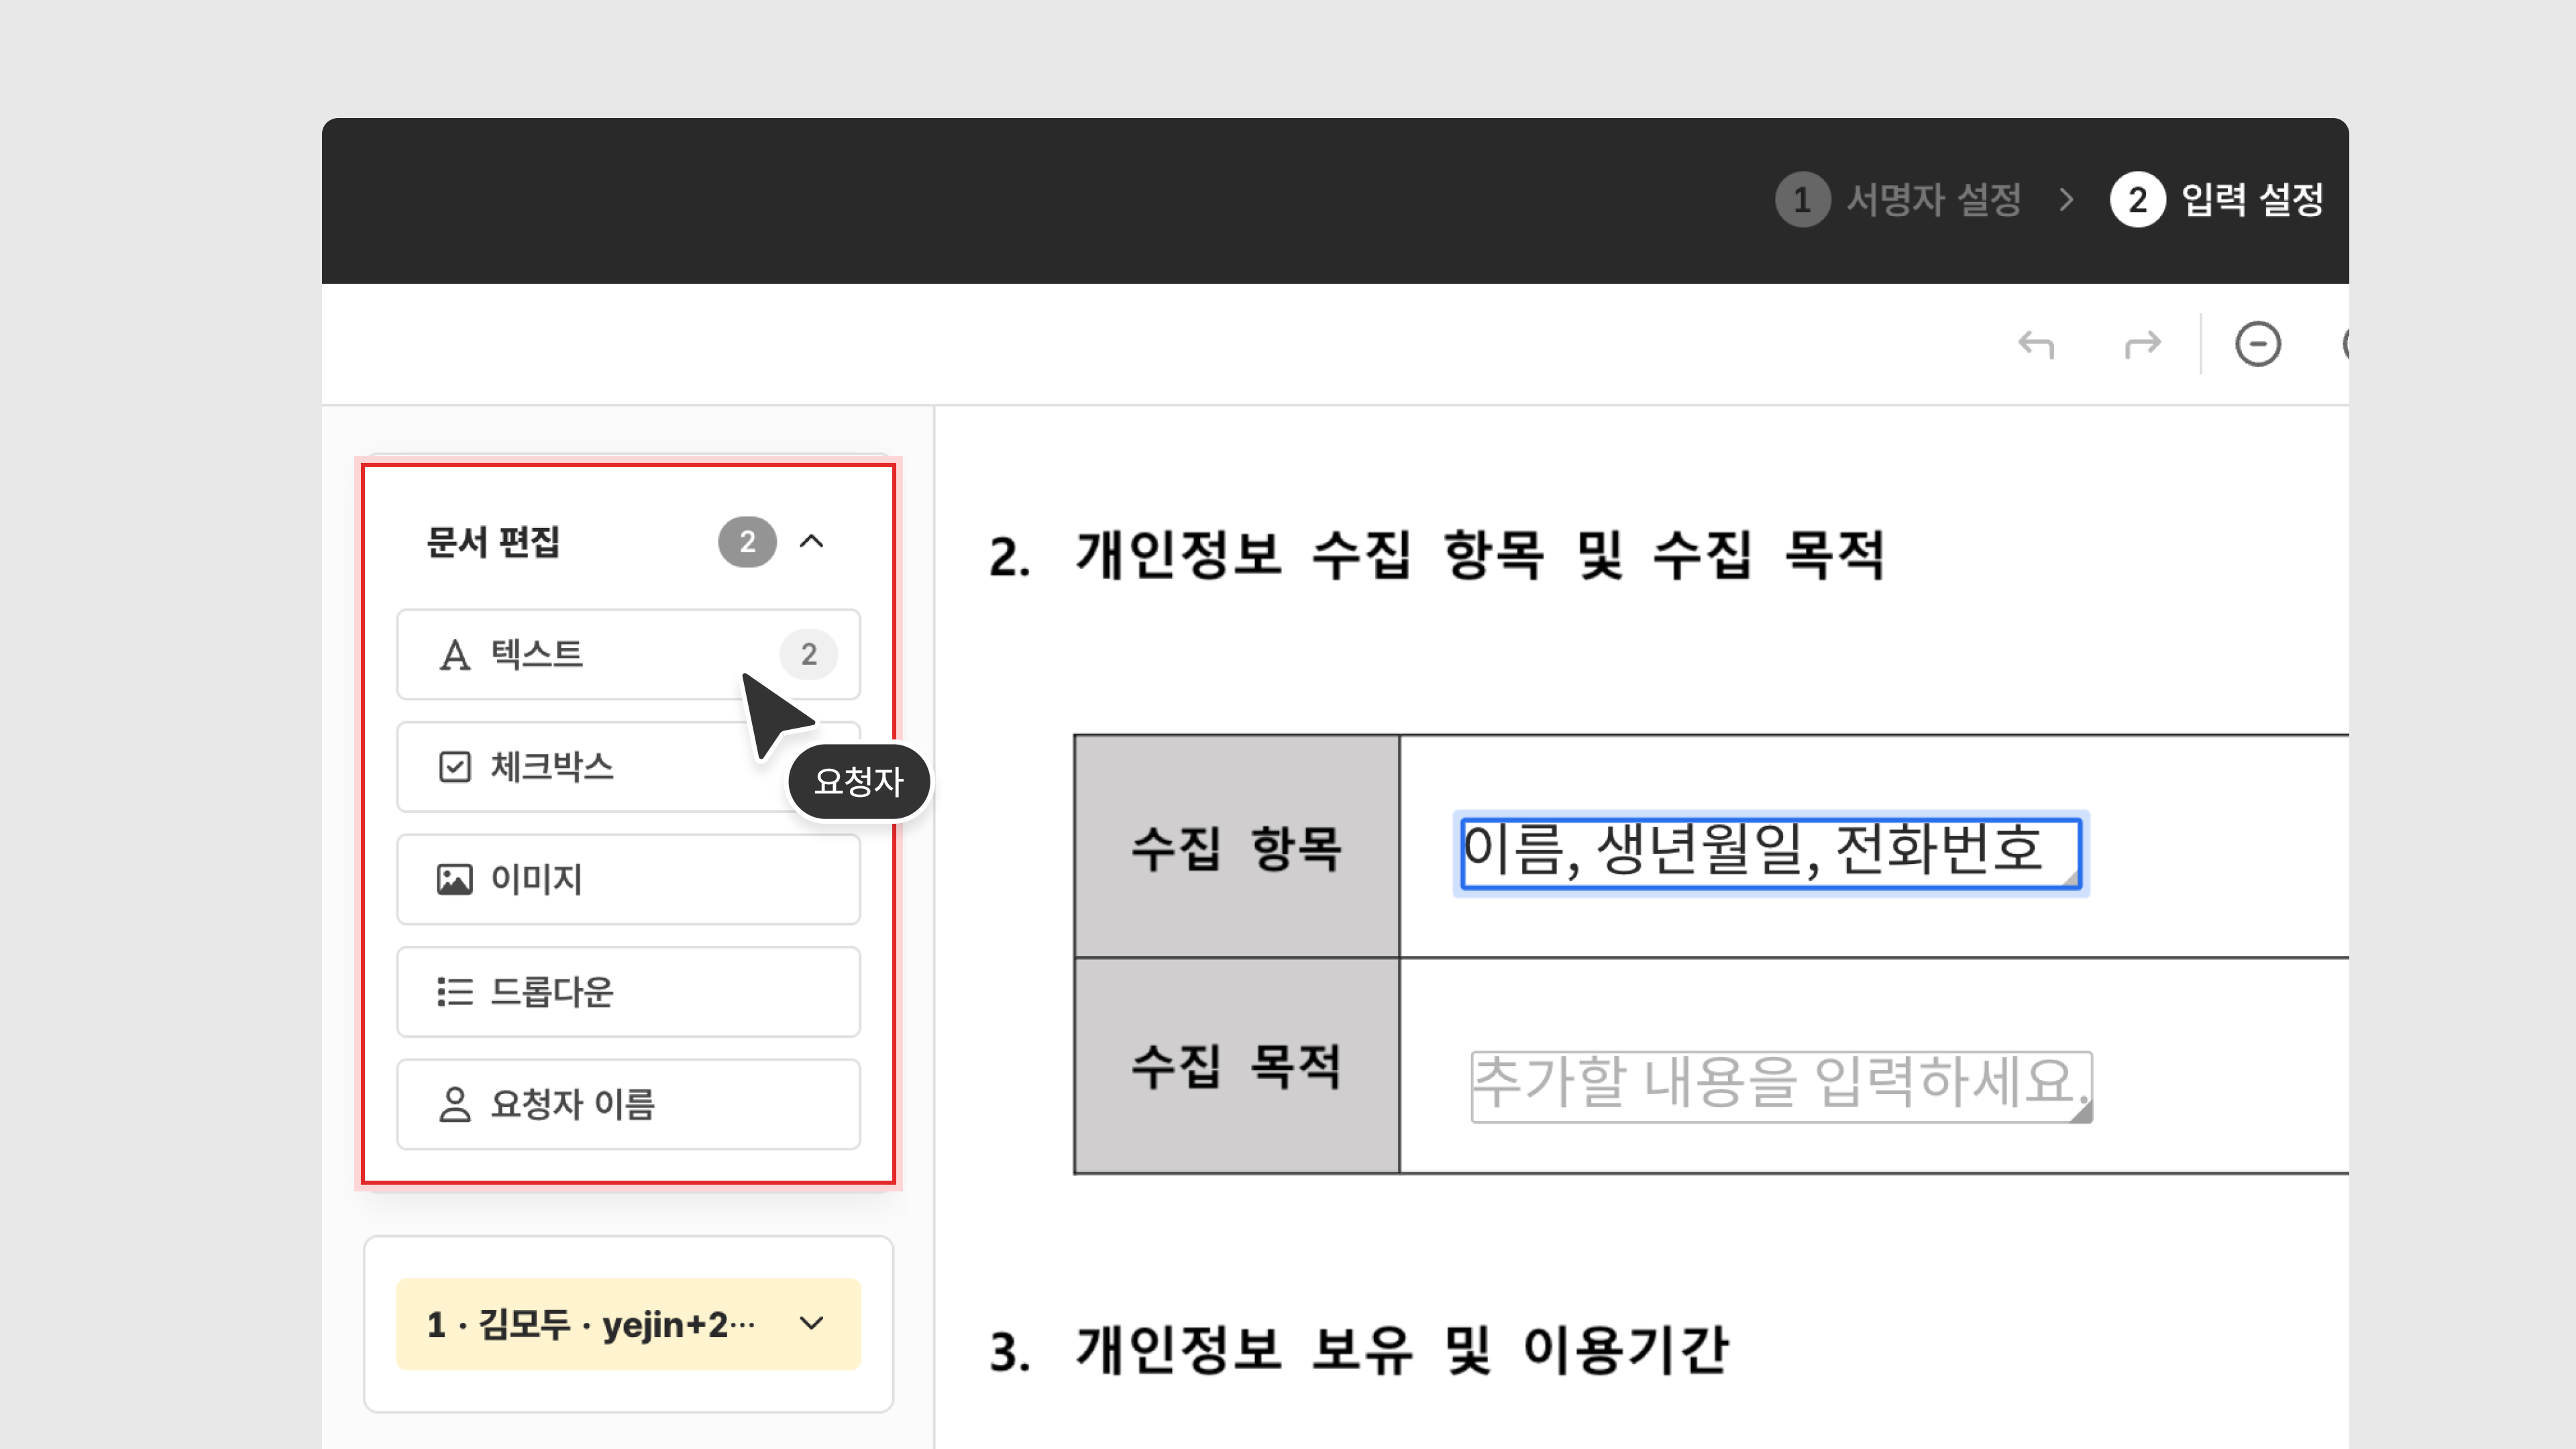Click the 텍스트 letter A icon
The height and width of the screenshot is (1449, 2576).
(455, 655)
